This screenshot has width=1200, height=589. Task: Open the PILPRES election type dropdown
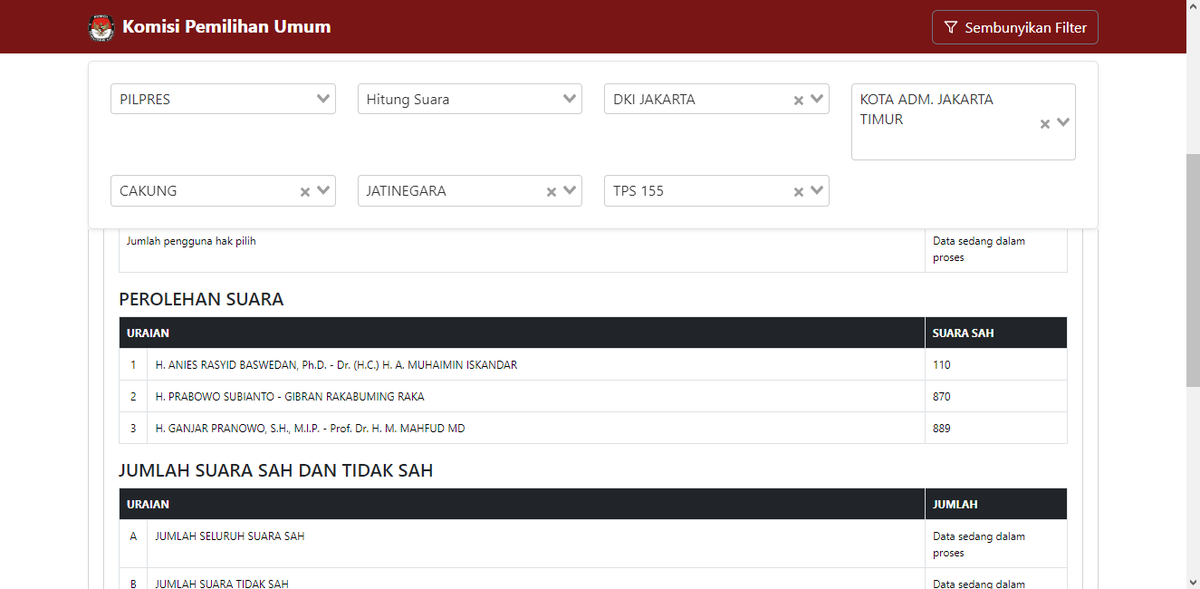point(223,99)
